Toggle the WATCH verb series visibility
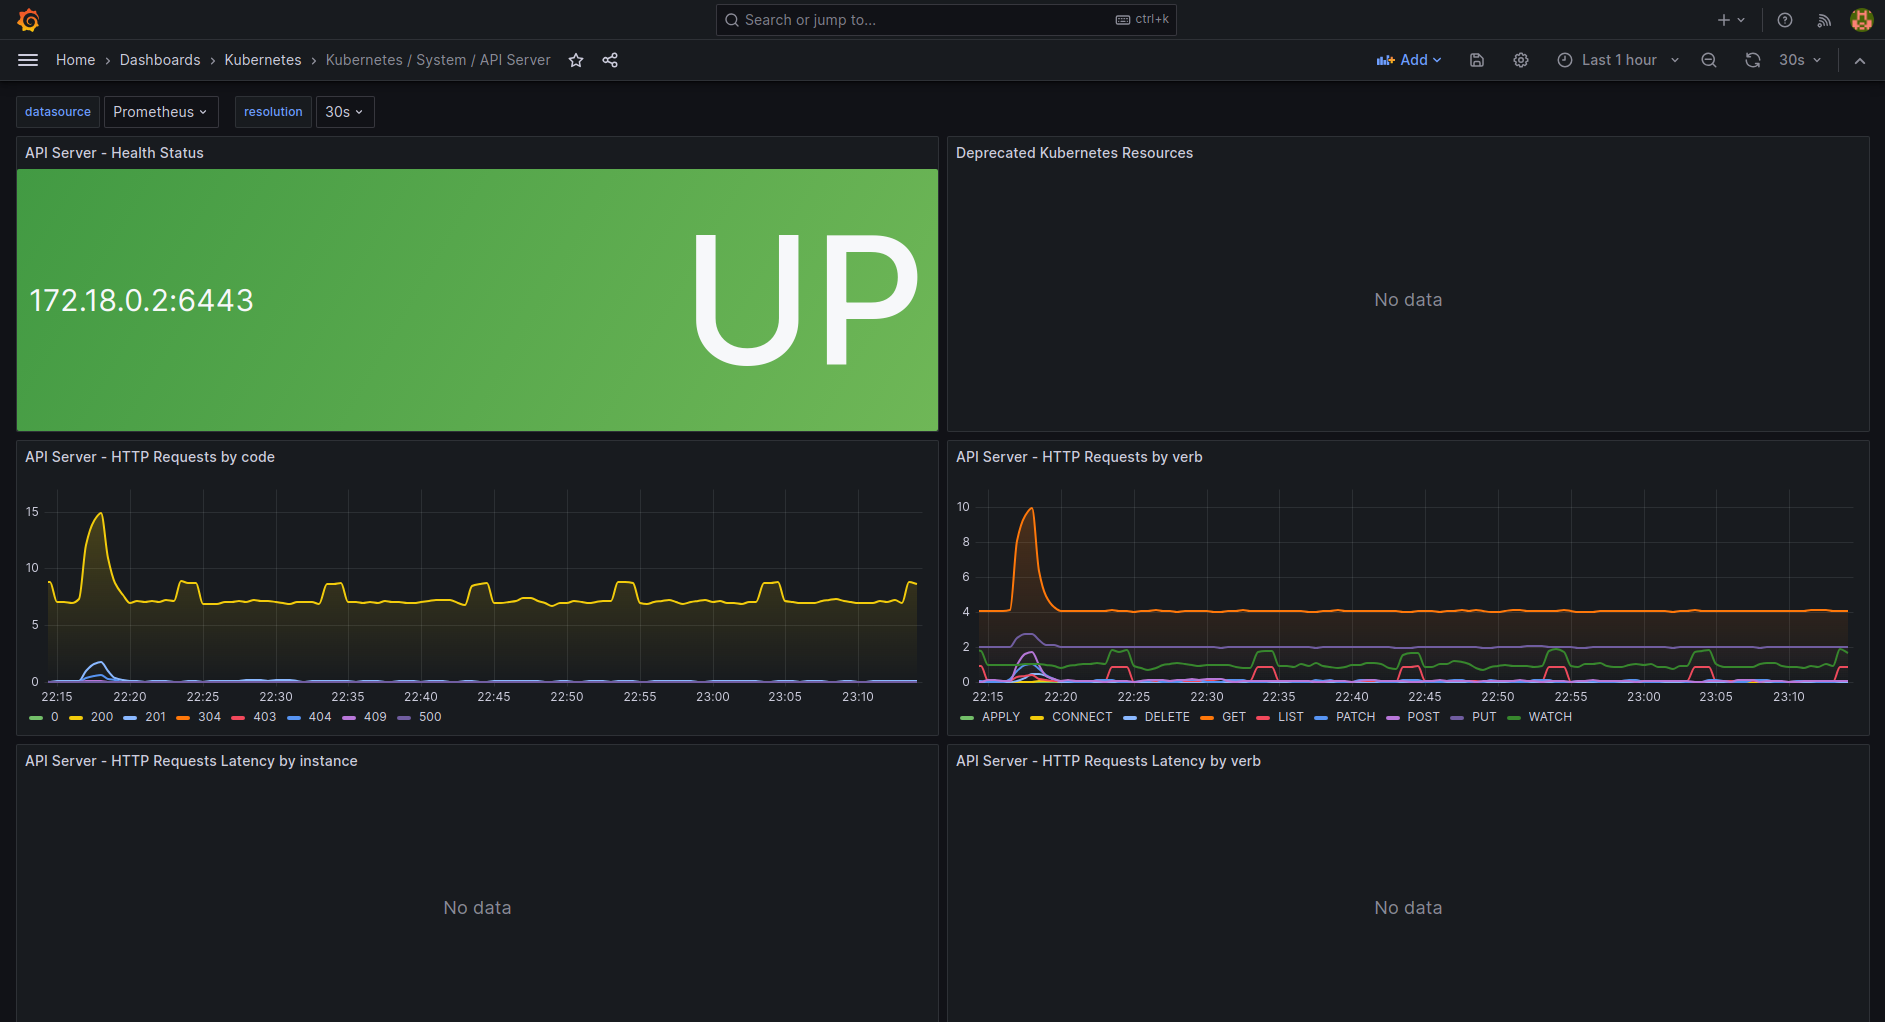Image resolution: width=1885 pixels, height=1022 pixels. (1549, 717)
